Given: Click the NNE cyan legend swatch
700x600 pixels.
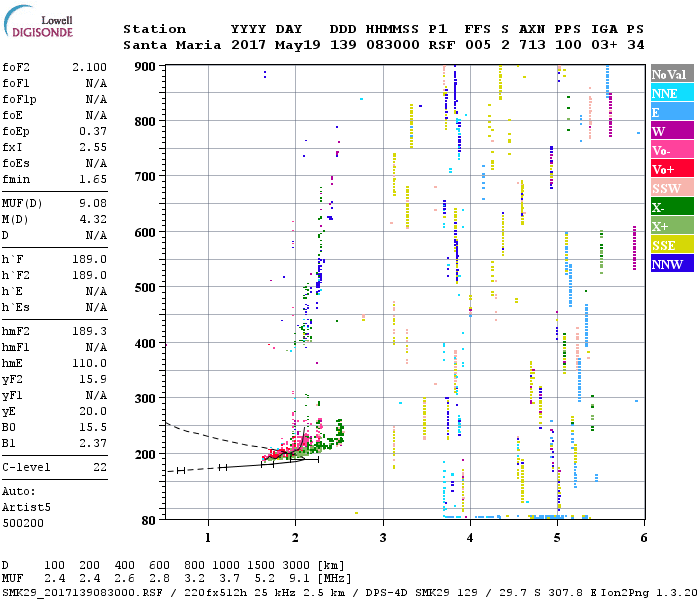Looking at the screenshot, I should pos(672,93).
